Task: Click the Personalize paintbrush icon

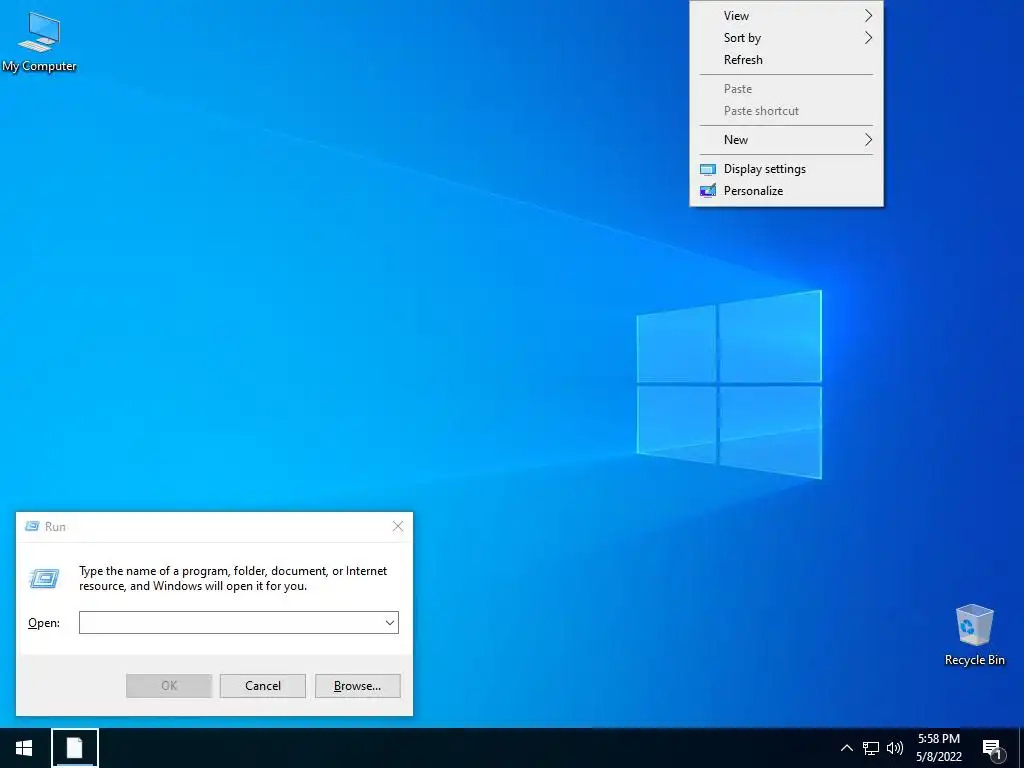Action: [708, 191]
